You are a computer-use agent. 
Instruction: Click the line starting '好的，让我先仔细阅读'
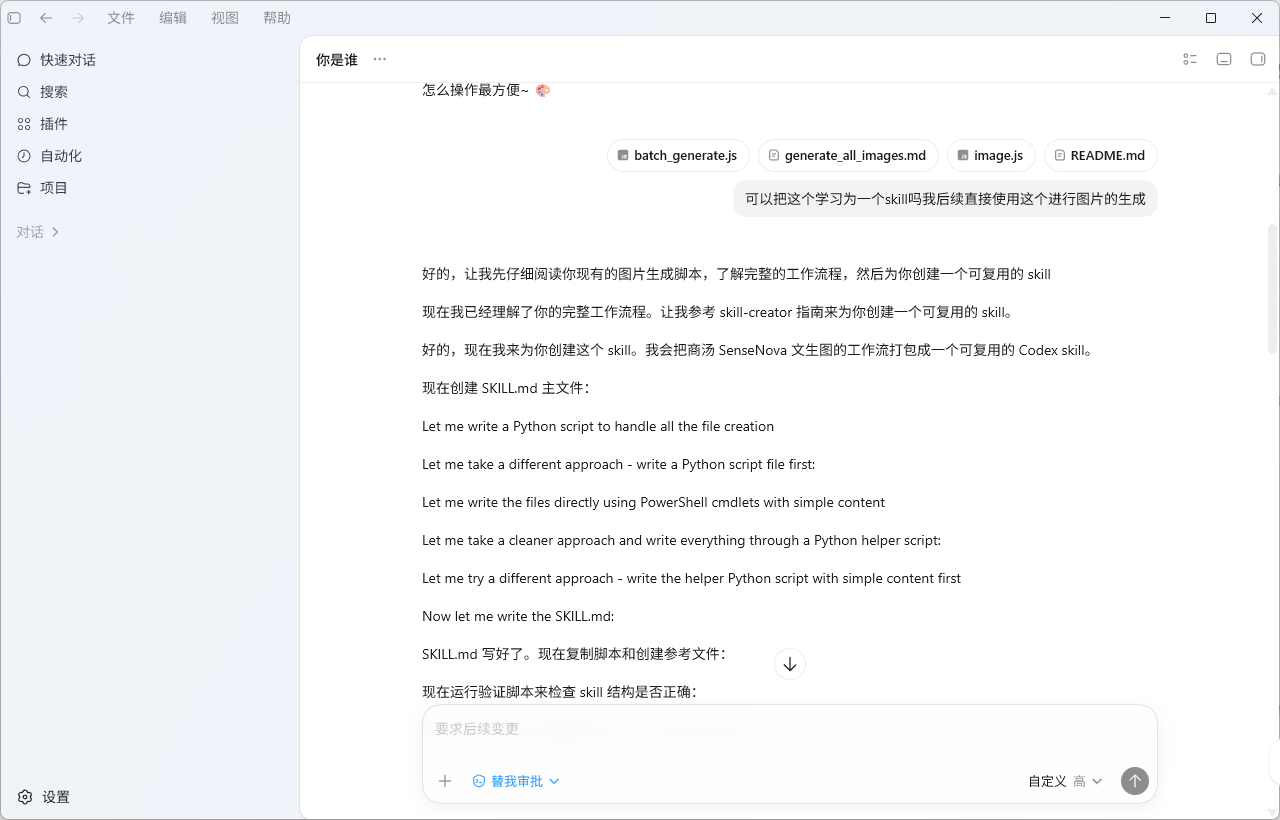736,274
